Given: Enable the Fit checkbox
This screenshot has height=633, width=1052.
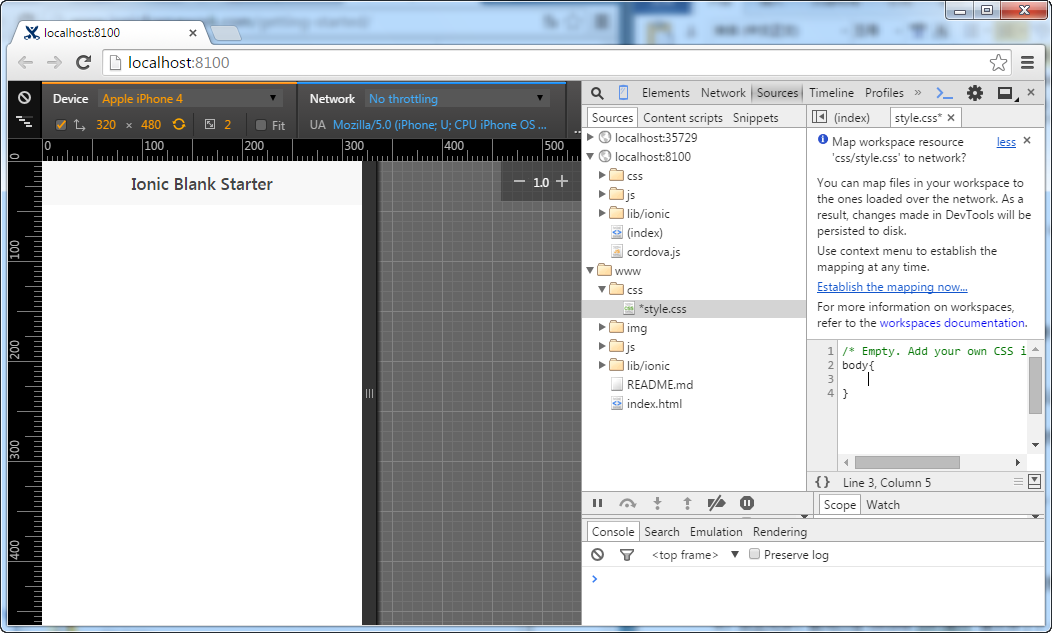Looking at the screenshot, I should coord(261,125).
